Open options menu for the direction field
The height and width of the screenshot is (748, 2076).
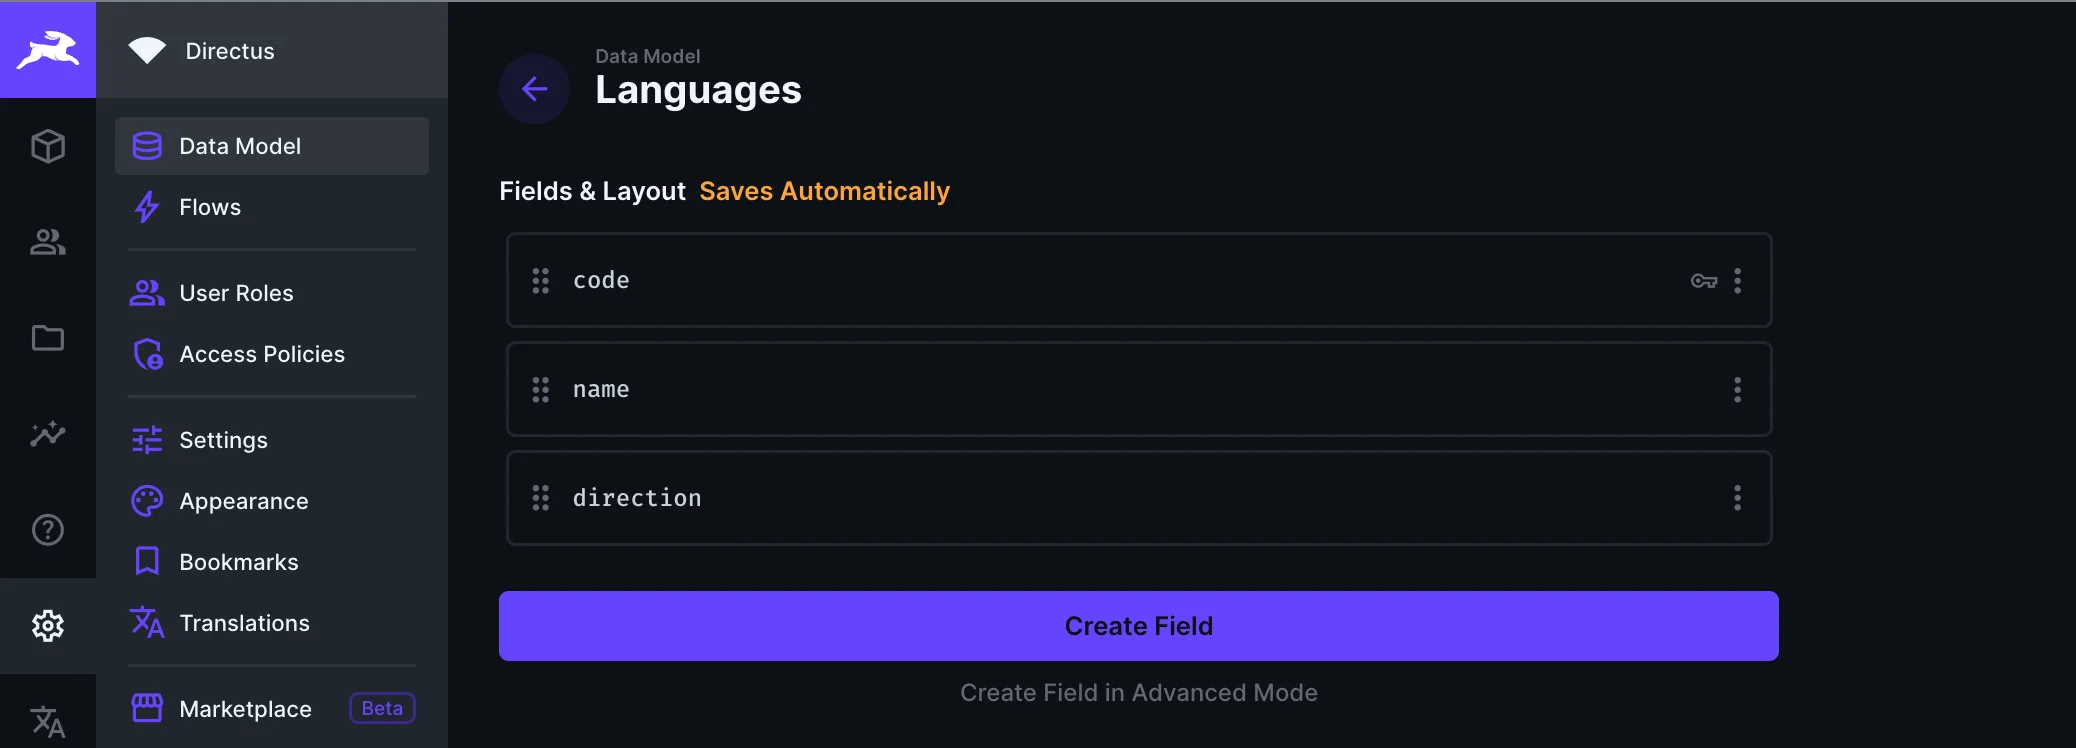[x=1737, y=498]
